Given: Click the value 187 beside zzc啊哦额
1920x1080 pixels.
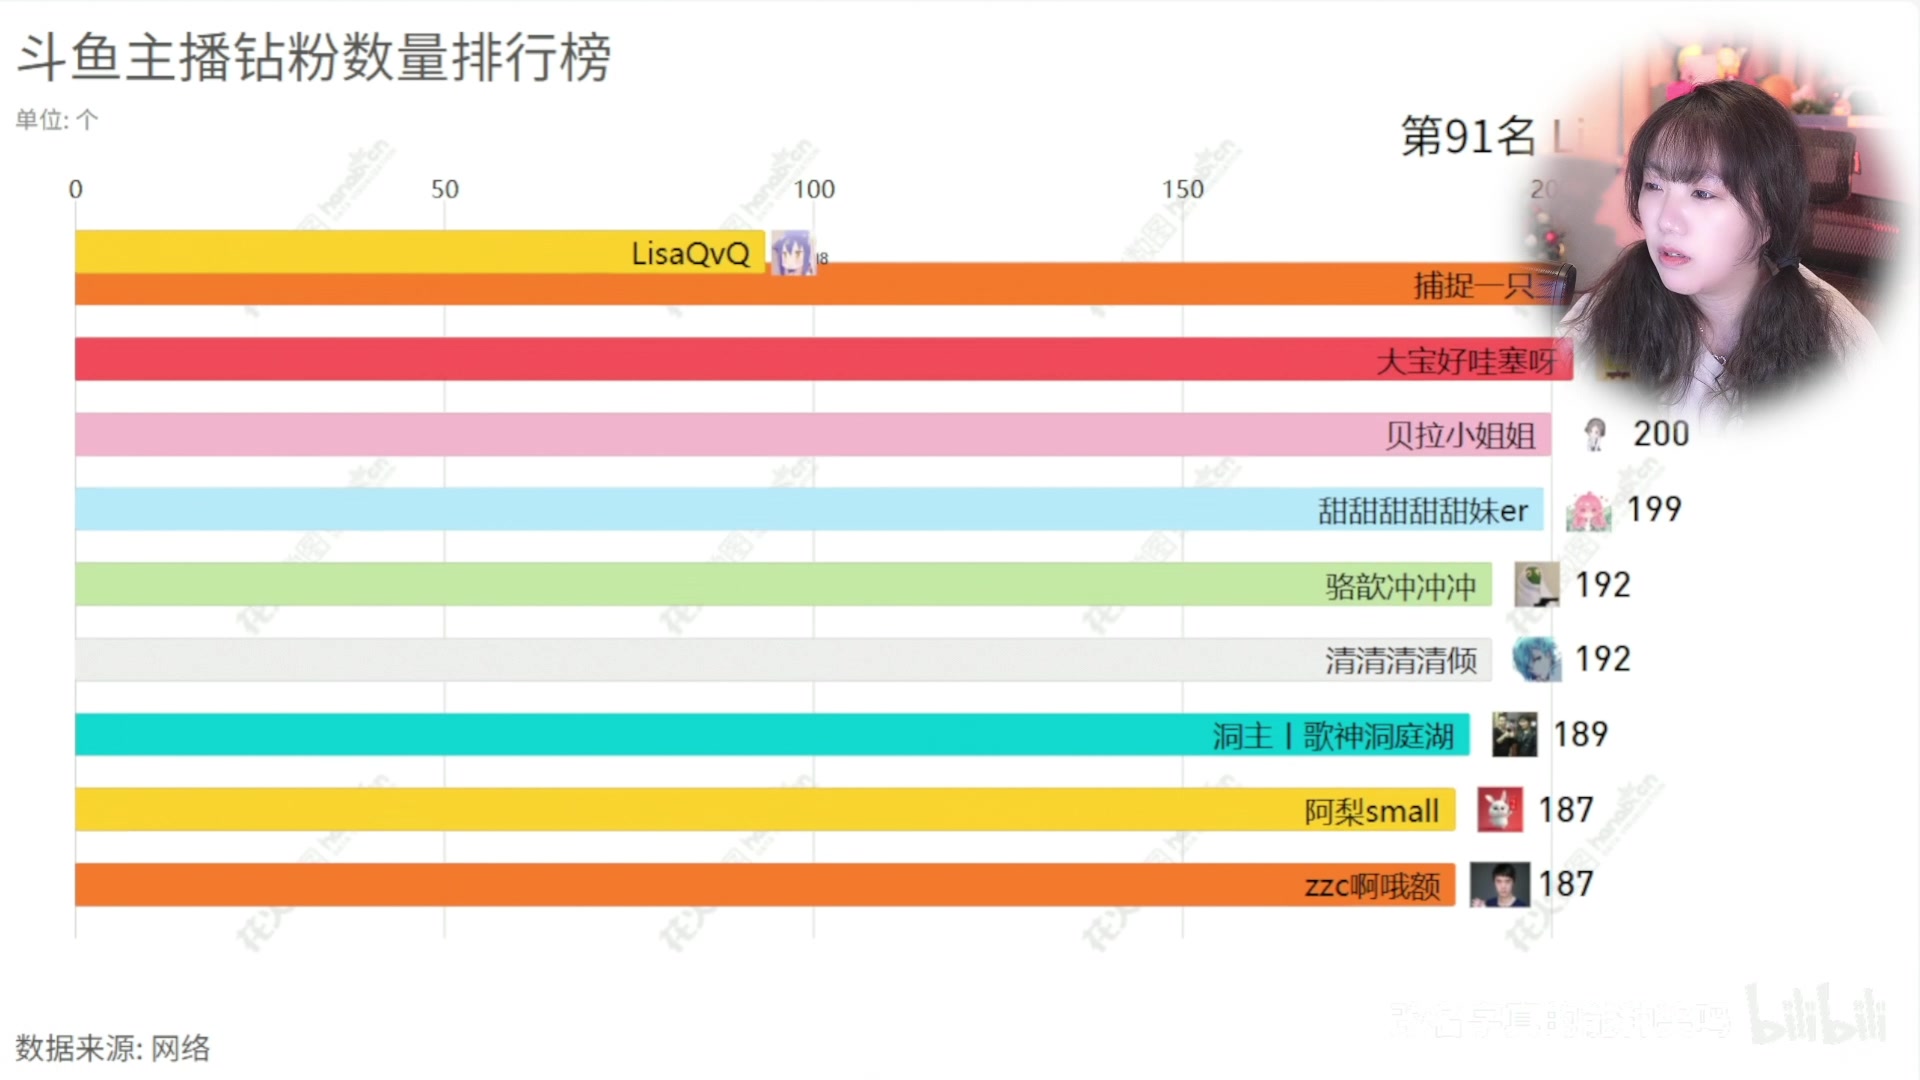Looking at the screenshot, I should click(1566, 884).
